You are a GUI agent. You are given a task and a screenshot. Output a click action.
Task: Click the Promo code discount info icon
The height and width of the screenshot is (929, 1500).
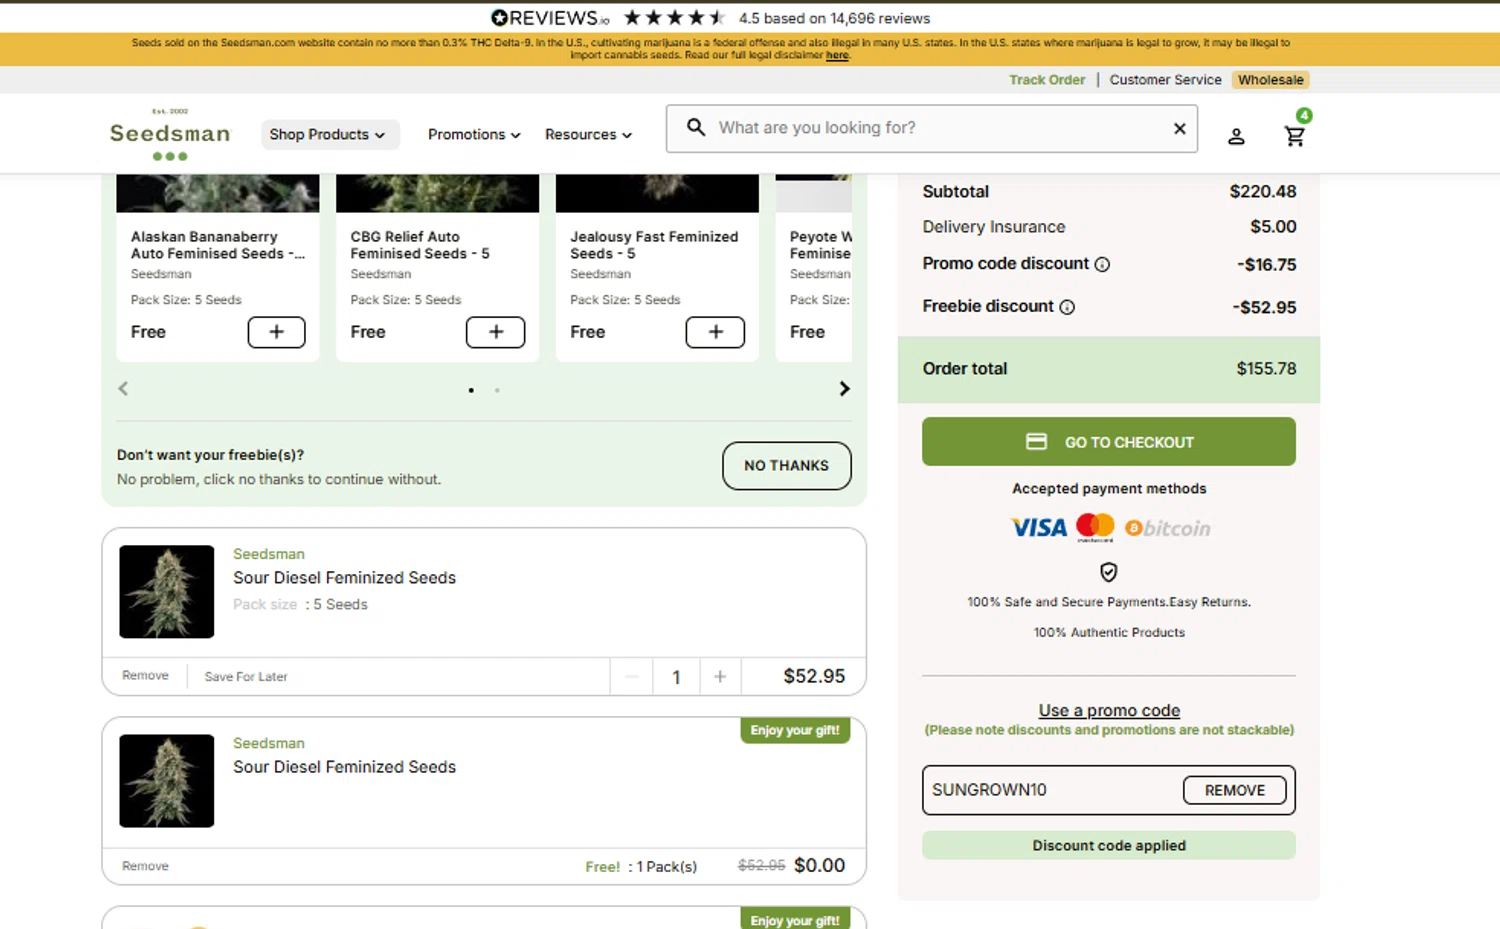[1102, 265]
